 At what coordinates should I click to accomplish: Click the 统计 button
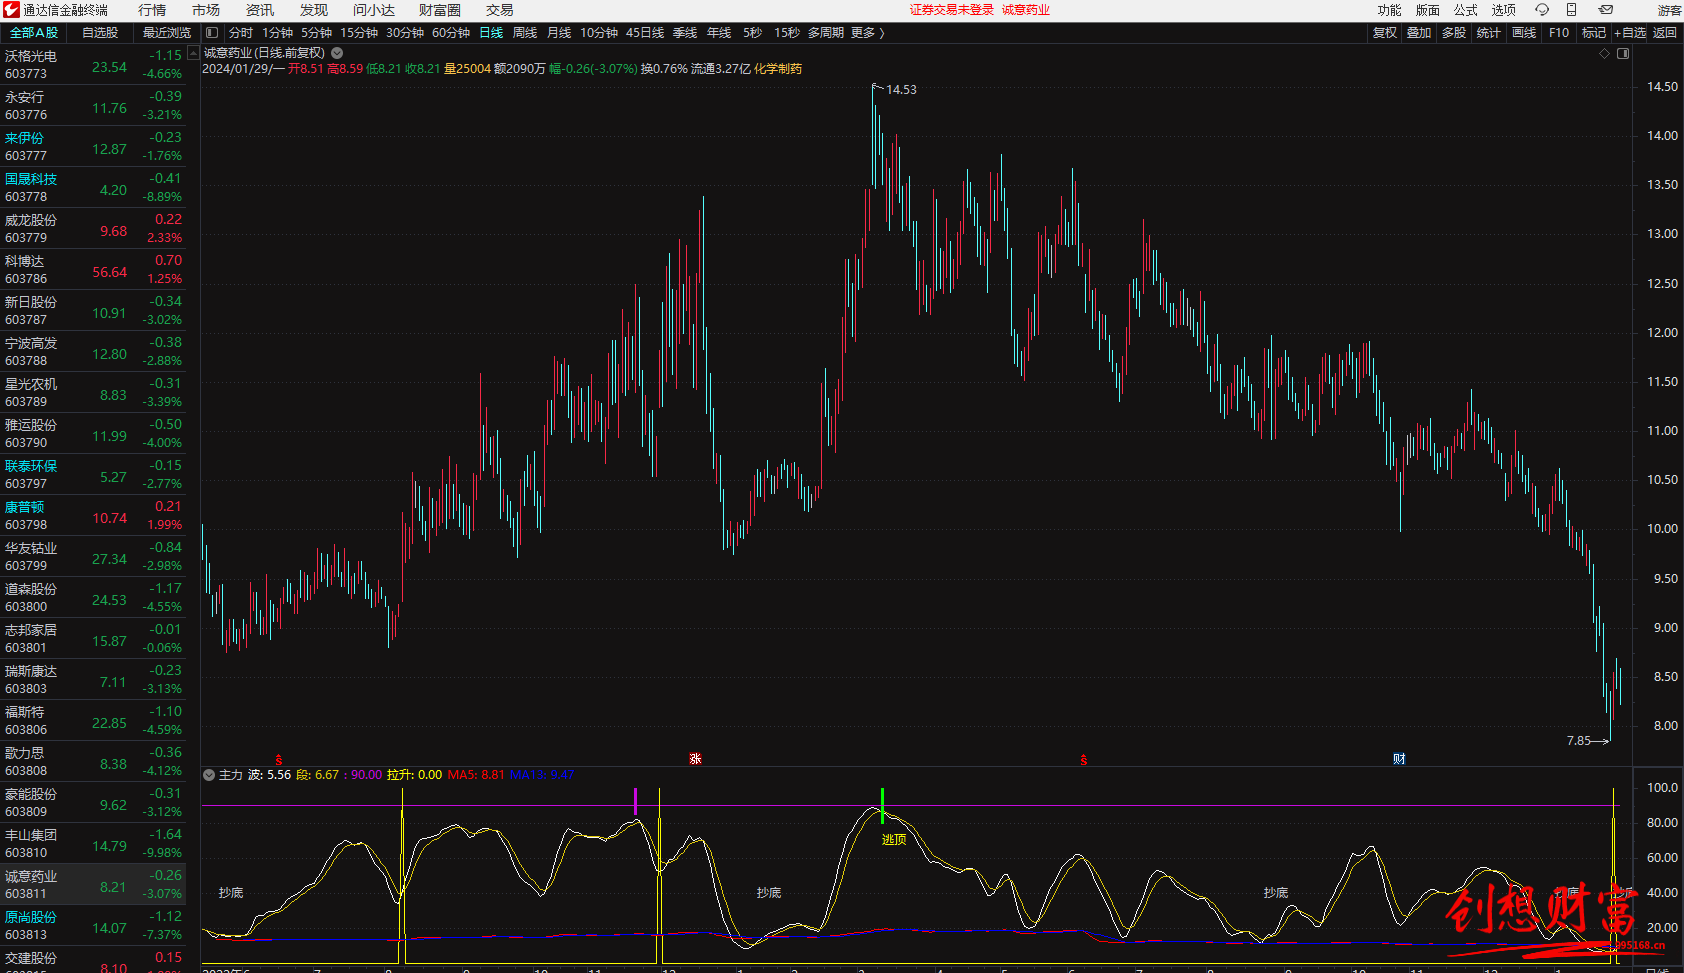pyautogui.click(x=1488, y=33)
